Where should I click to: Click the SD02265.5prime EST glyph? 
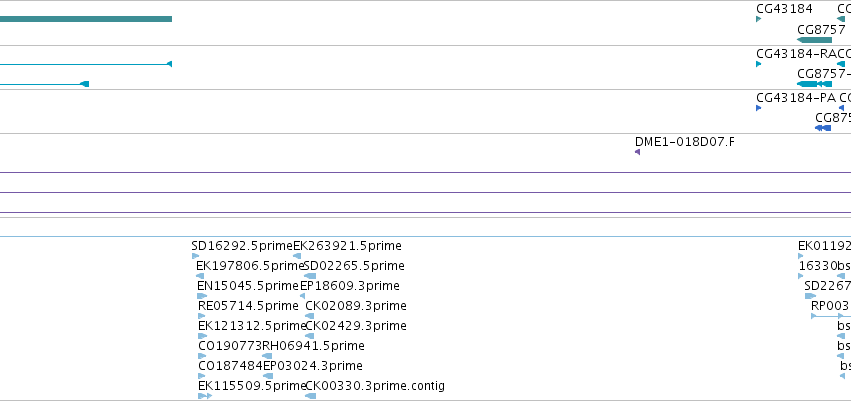pos(310,276)
